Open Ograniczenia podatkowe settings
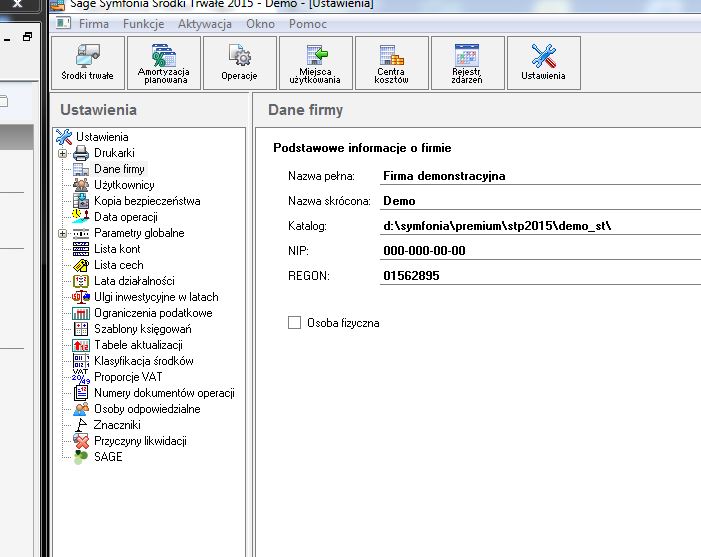Image resolution: width=701 pixels, height=557 pixels. tap(153, 313)
